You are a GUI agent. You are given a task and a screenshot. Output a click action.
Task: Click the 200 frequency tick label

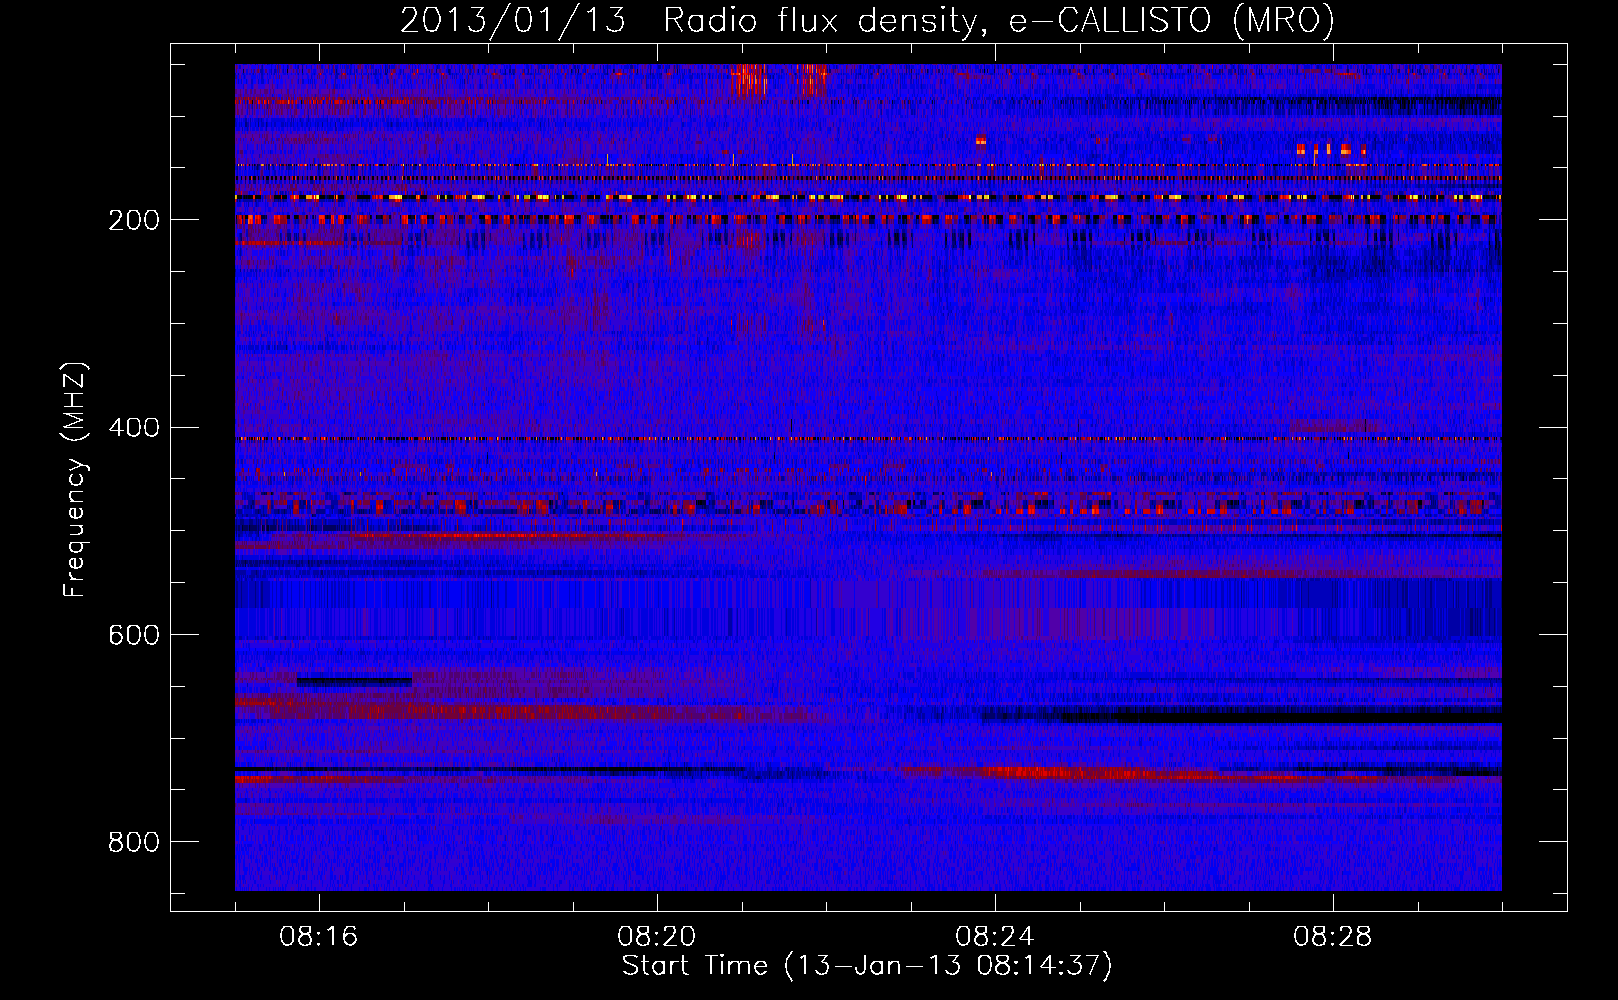point(134,220)
